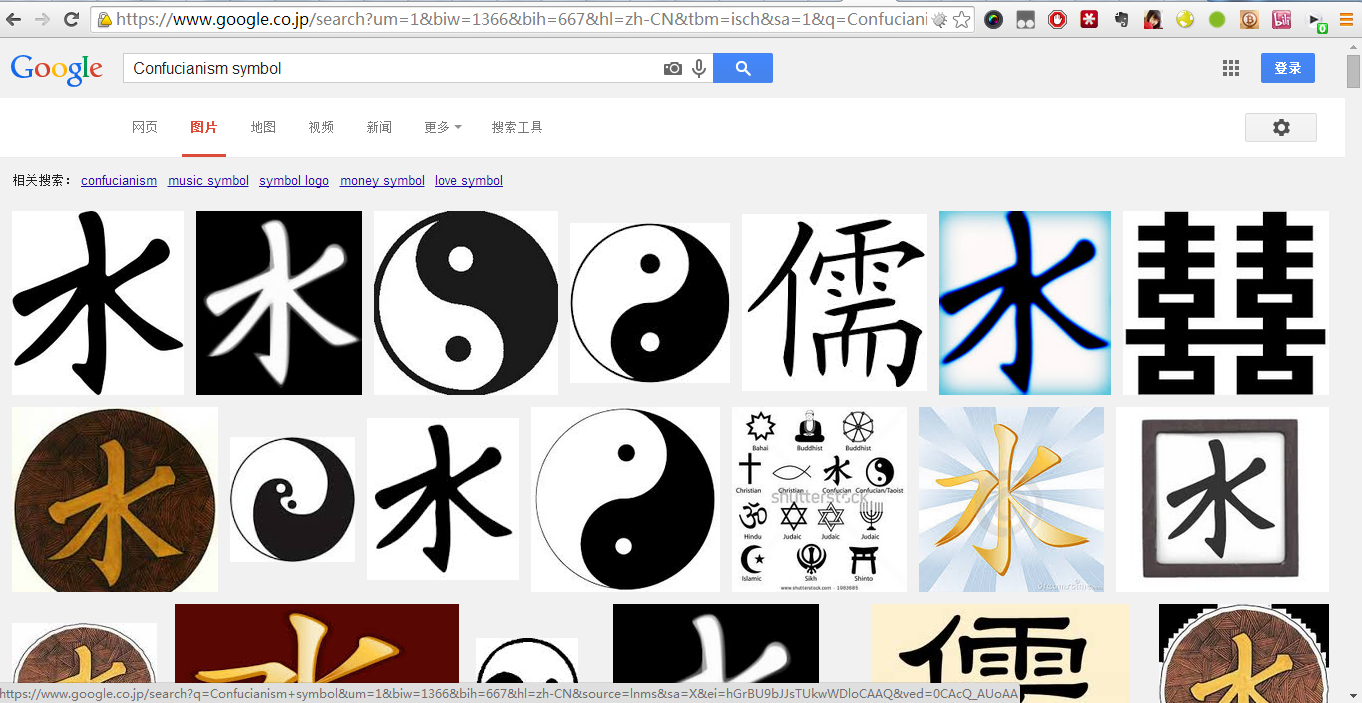This screenshot has height=703, width=1362.
Task: Open search settings gear button
Action: point(1281,127)
